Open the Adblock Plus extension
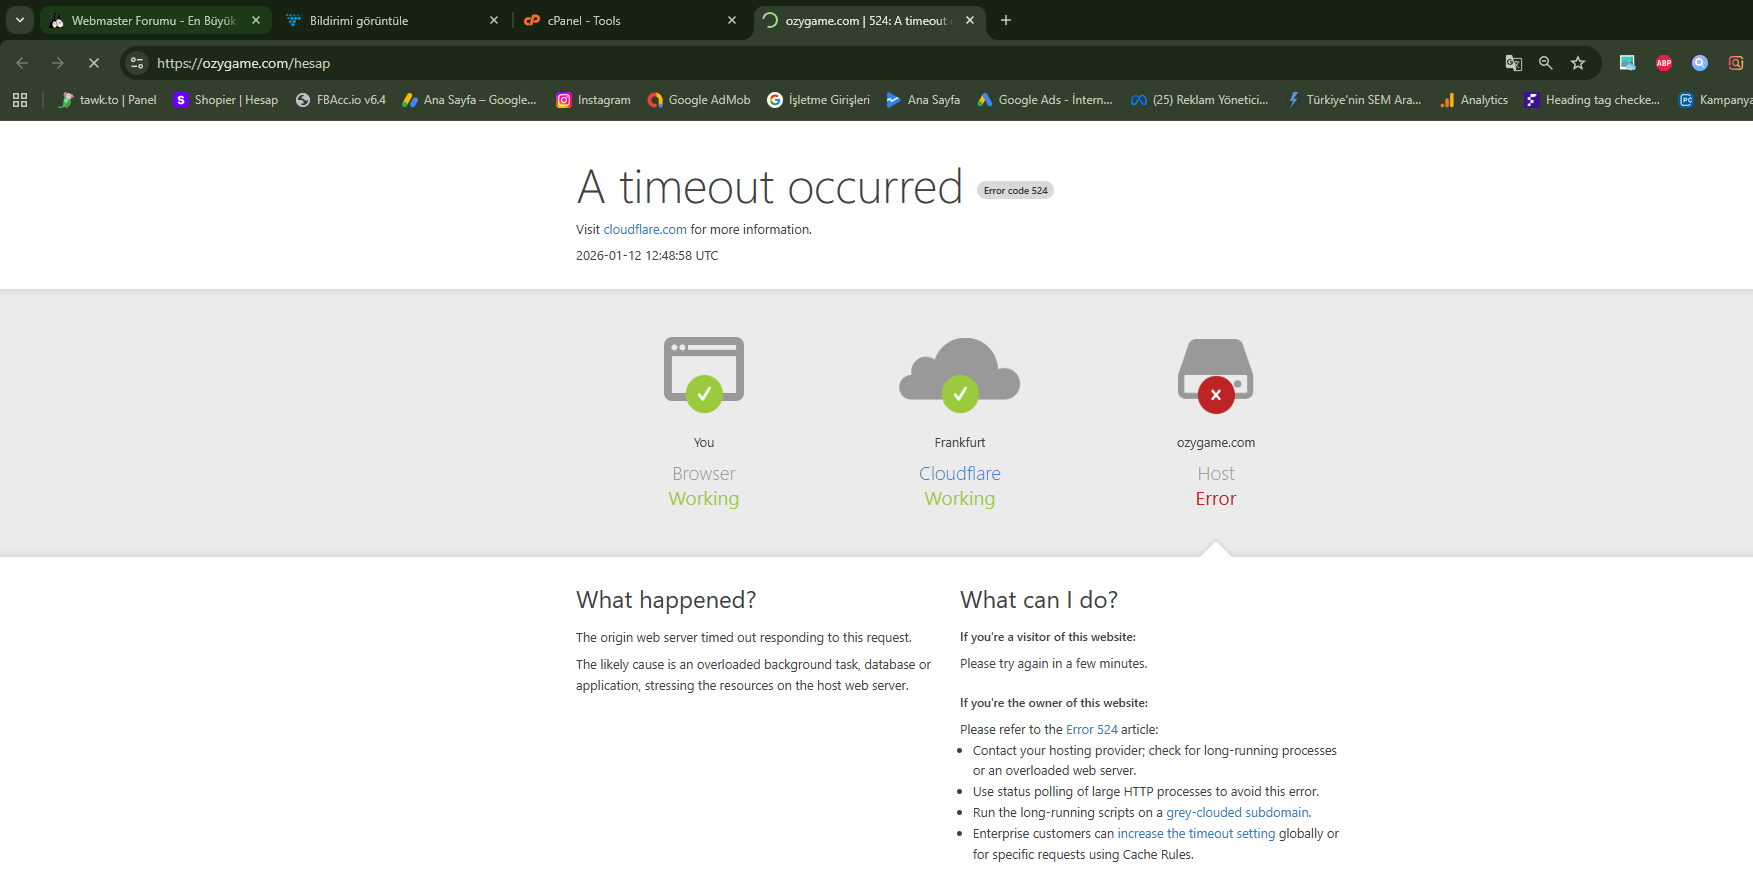This screenshot has width=1753, height=872. (1664, 63)
